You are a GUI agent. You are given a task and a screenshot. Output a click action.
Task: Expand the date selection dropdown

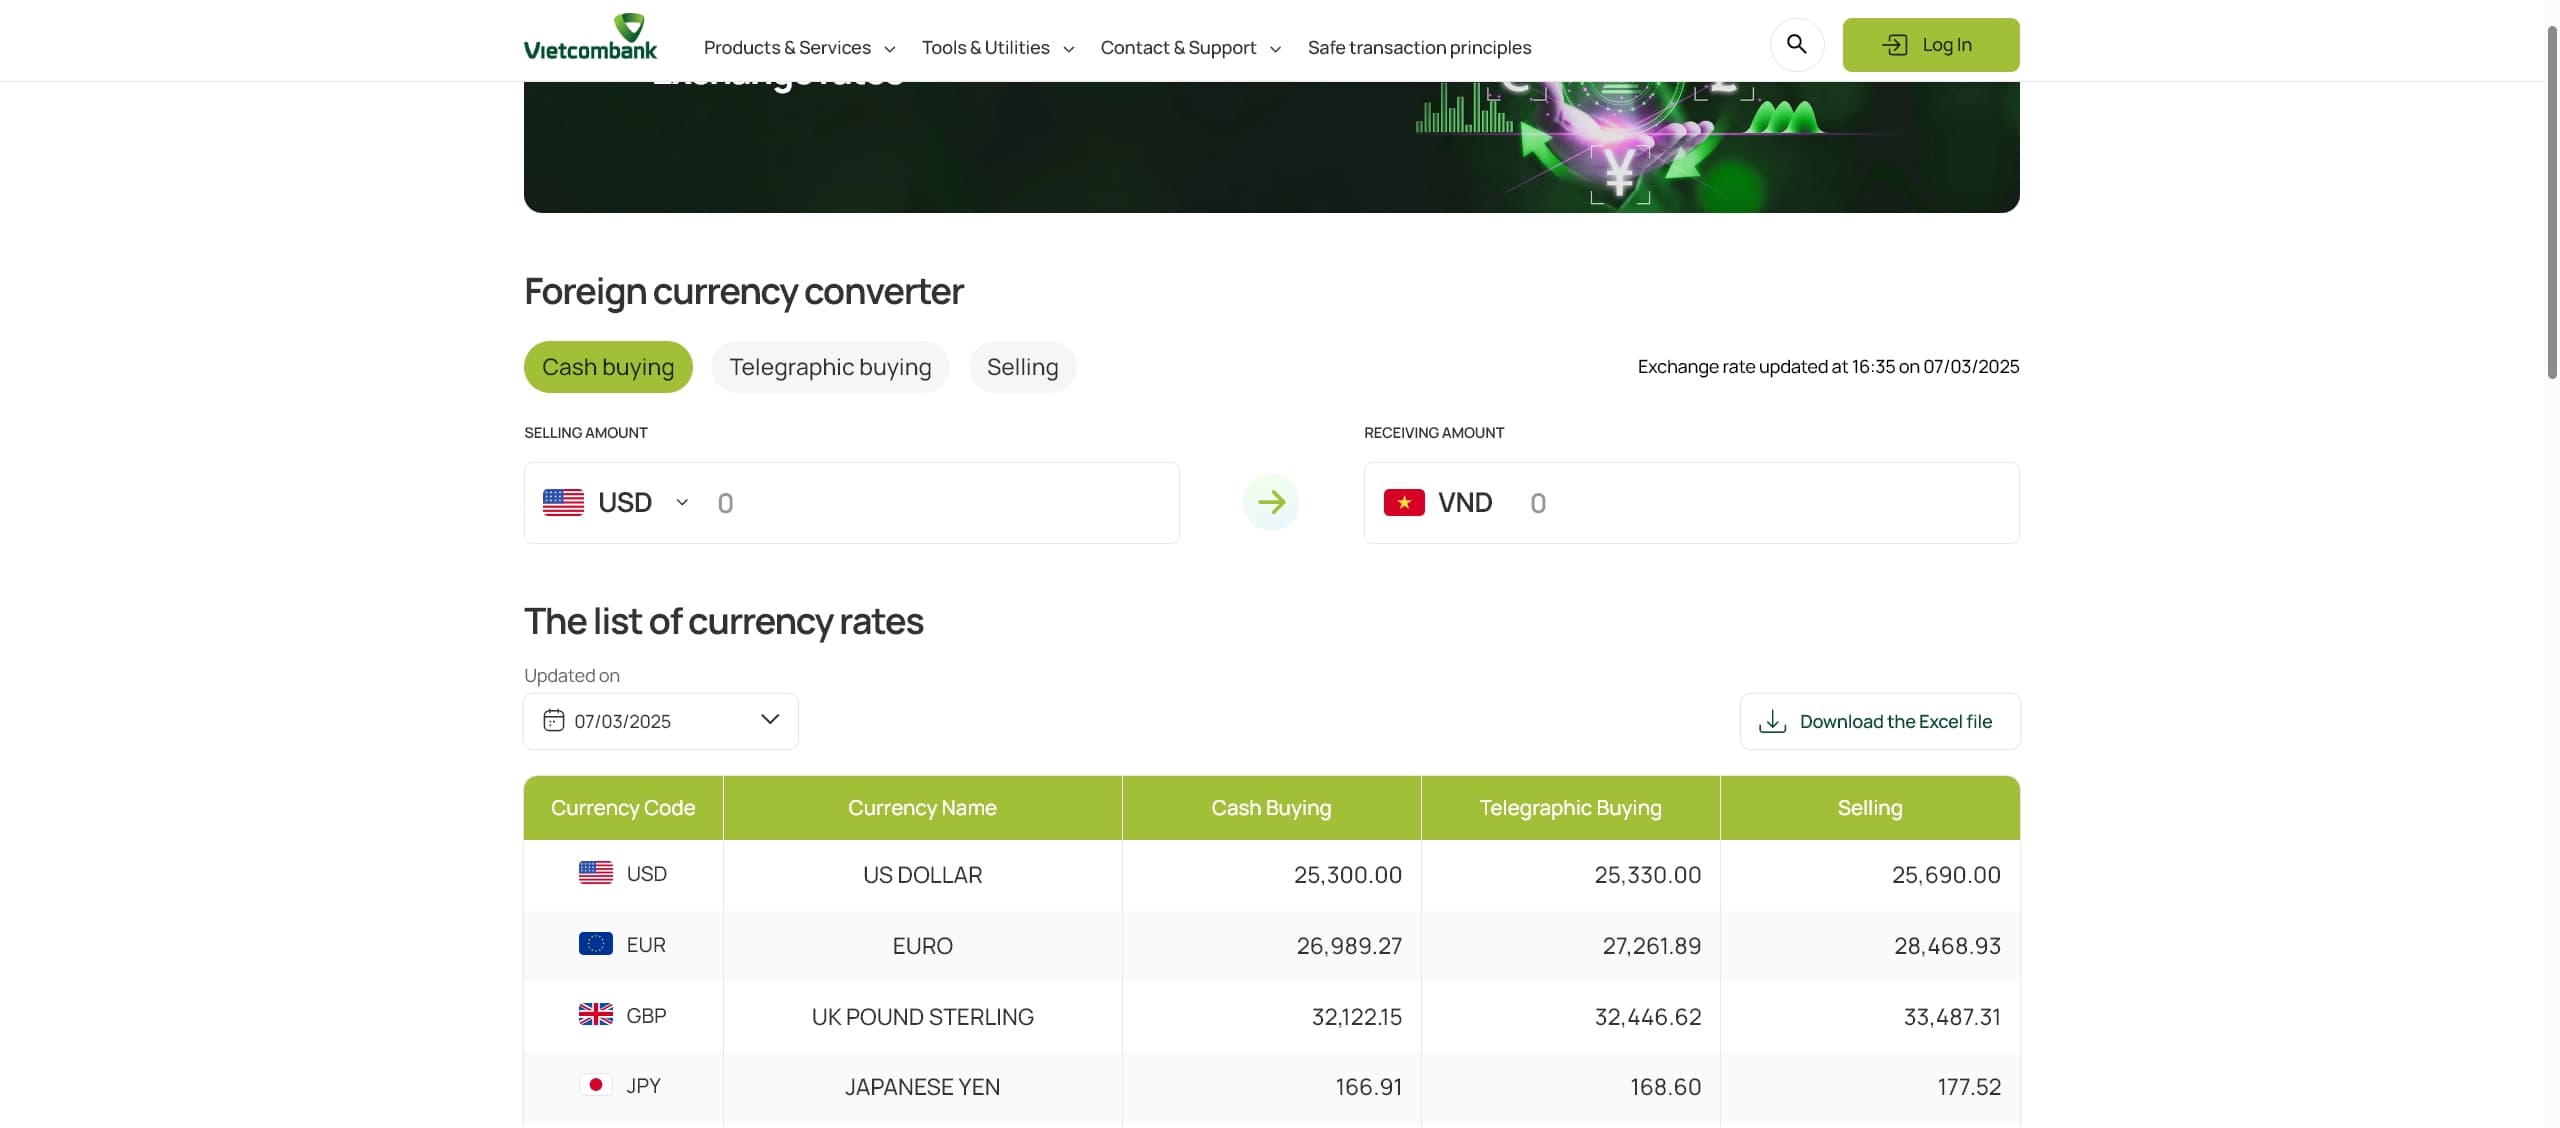coord(770,720)
